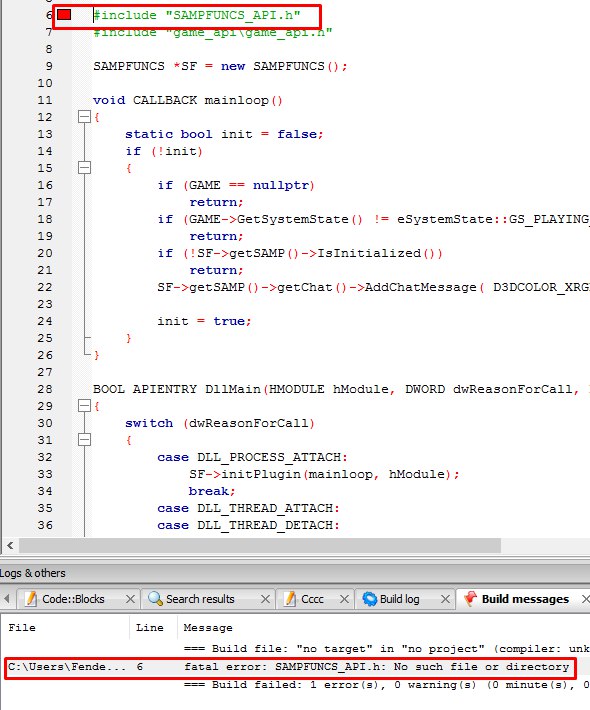Click the 'init = true;' line
Image resolution: width=590 pixels, height=710 pixels.
tap(204, 321)
